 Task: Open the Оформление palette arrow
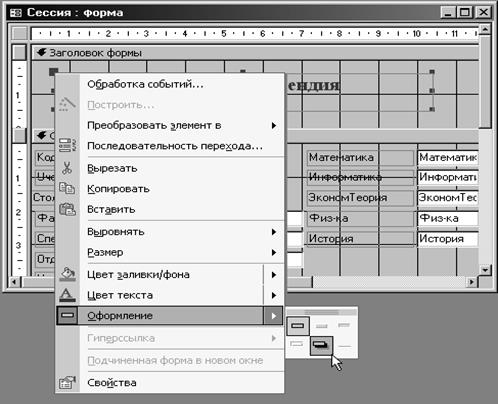tap(274, 316)
